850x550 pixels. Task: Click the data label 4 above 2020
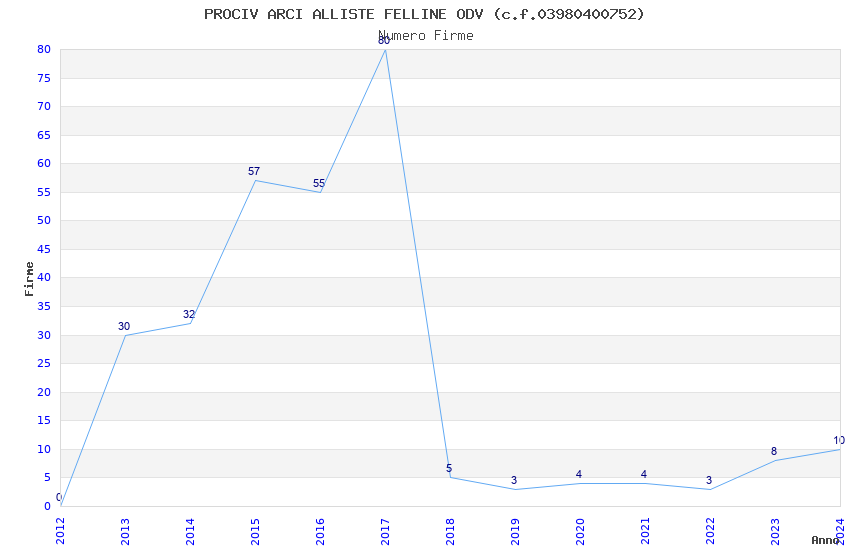pyautogui.click(x=579, y=474)
